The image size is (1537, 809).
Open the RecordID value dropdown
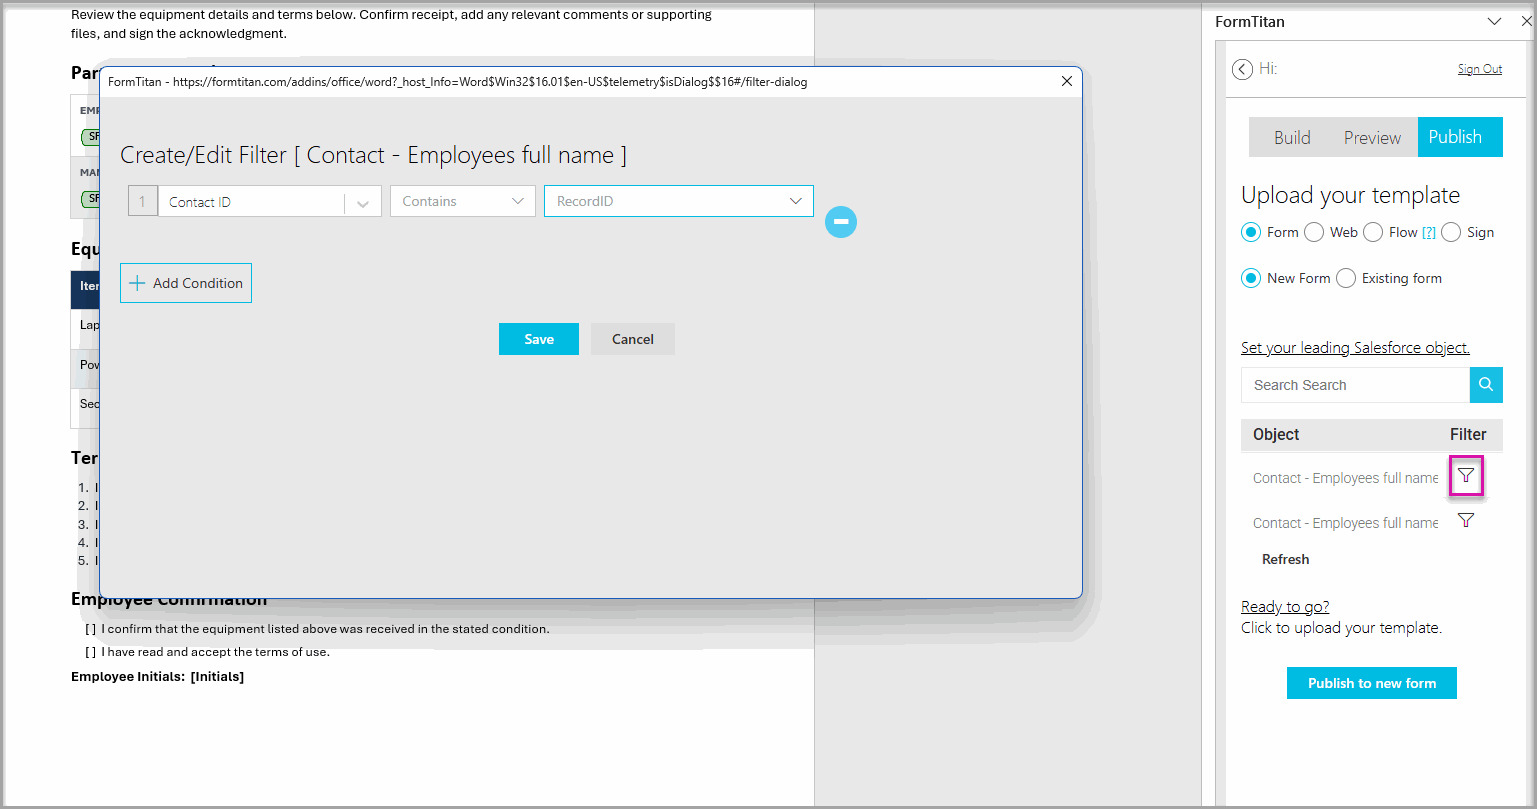679,201
